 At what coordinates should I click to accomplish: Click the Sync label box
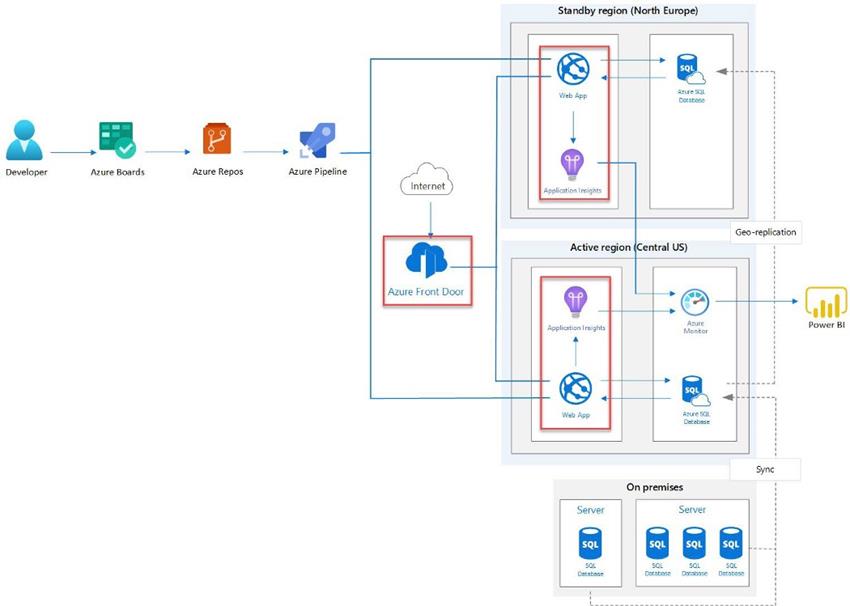[x=767, y=469]
